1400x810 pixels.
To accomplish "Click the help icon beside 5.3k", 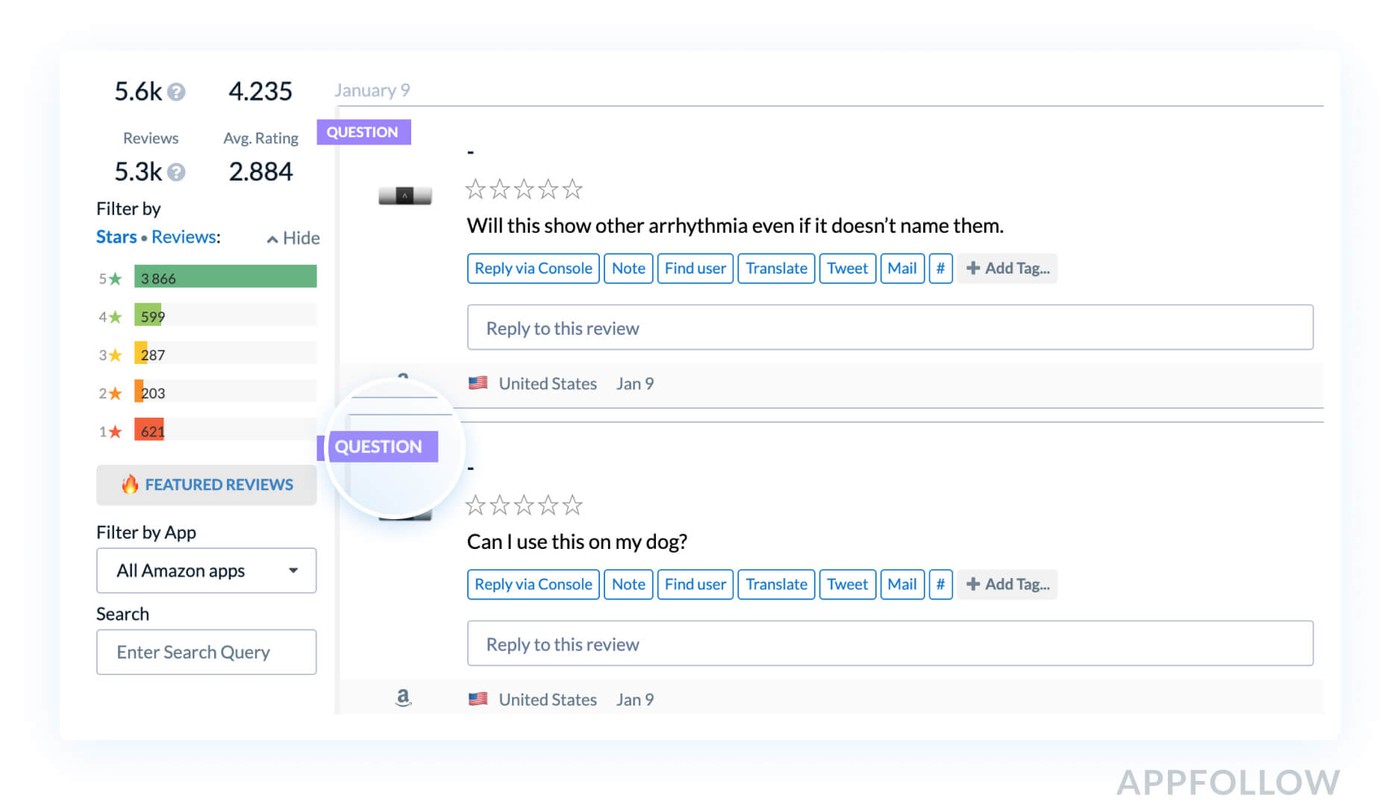I will (x=176, y=172).
